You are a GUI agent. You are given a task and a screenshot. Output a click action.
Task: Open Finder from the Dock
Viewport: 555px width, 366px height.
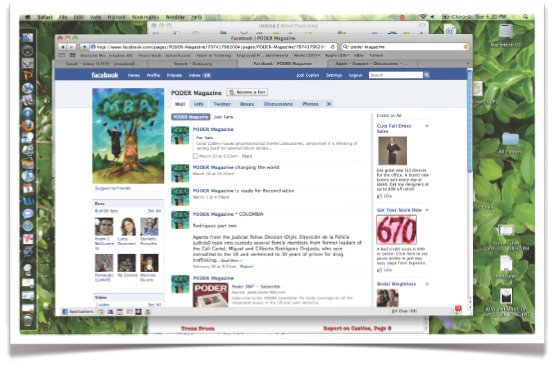point(28,38)
